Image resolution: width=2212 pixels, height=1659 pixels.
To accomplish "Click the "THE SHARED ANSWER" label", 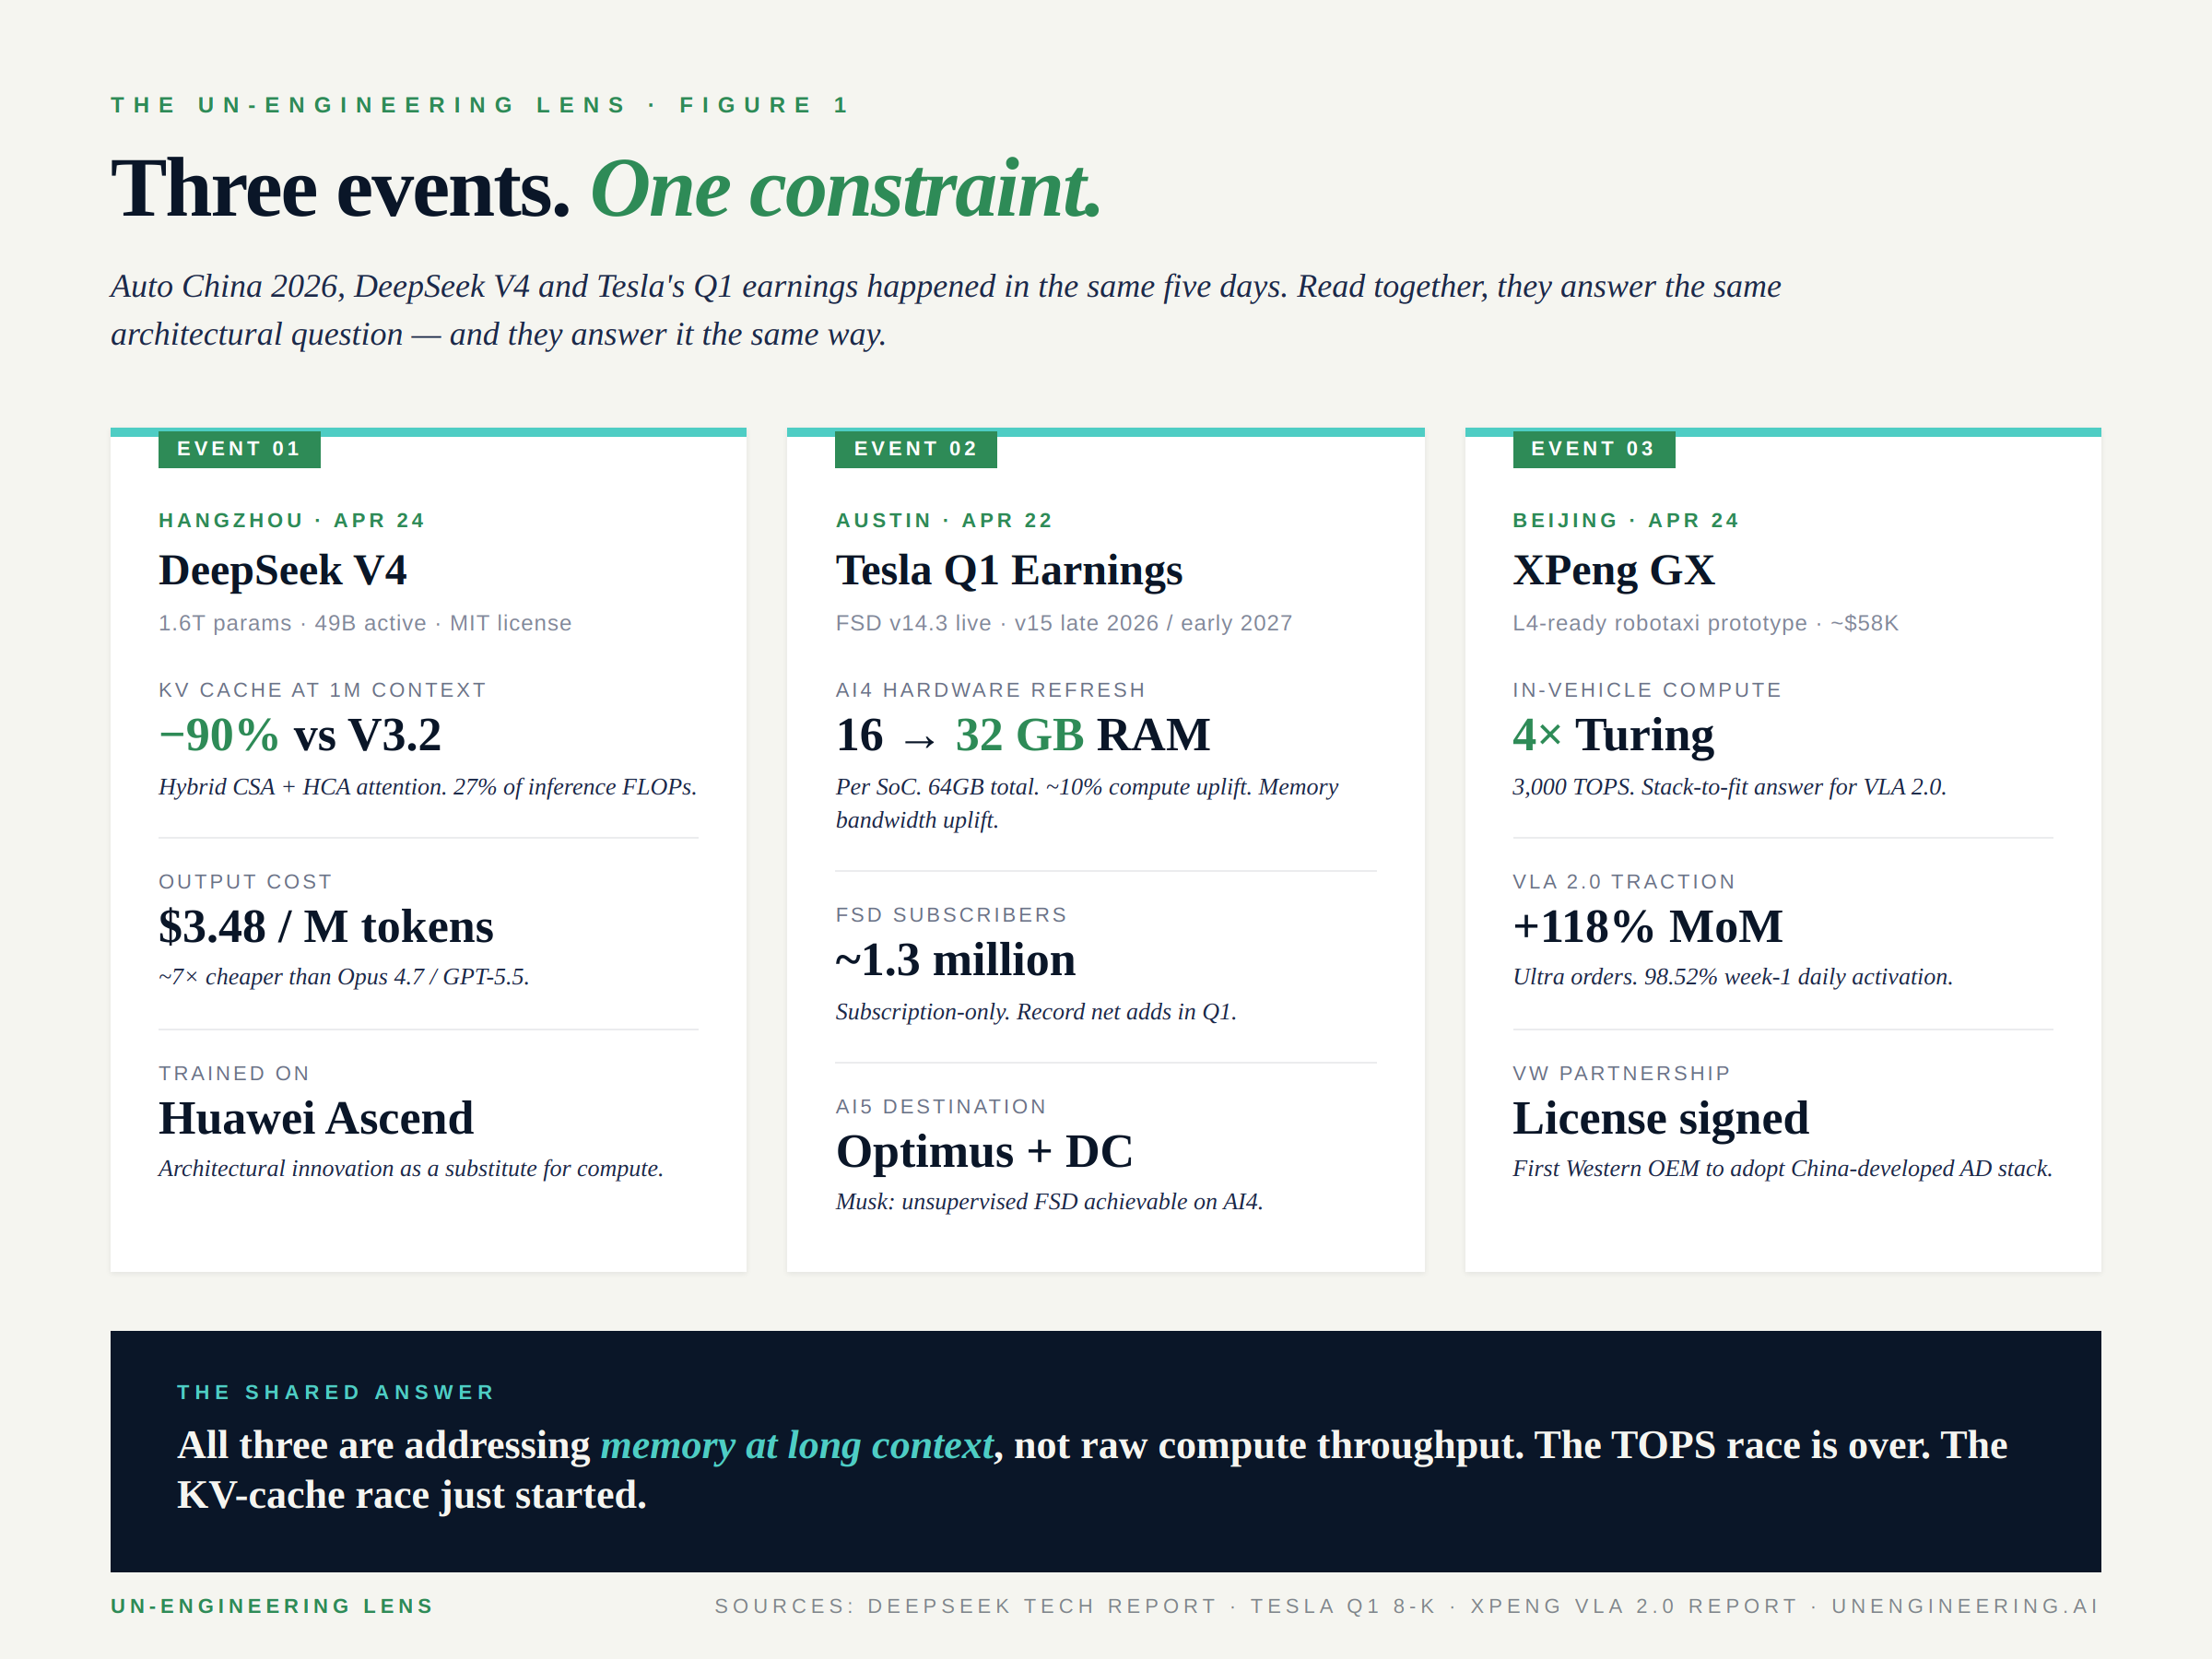I will click(336, 1392).
